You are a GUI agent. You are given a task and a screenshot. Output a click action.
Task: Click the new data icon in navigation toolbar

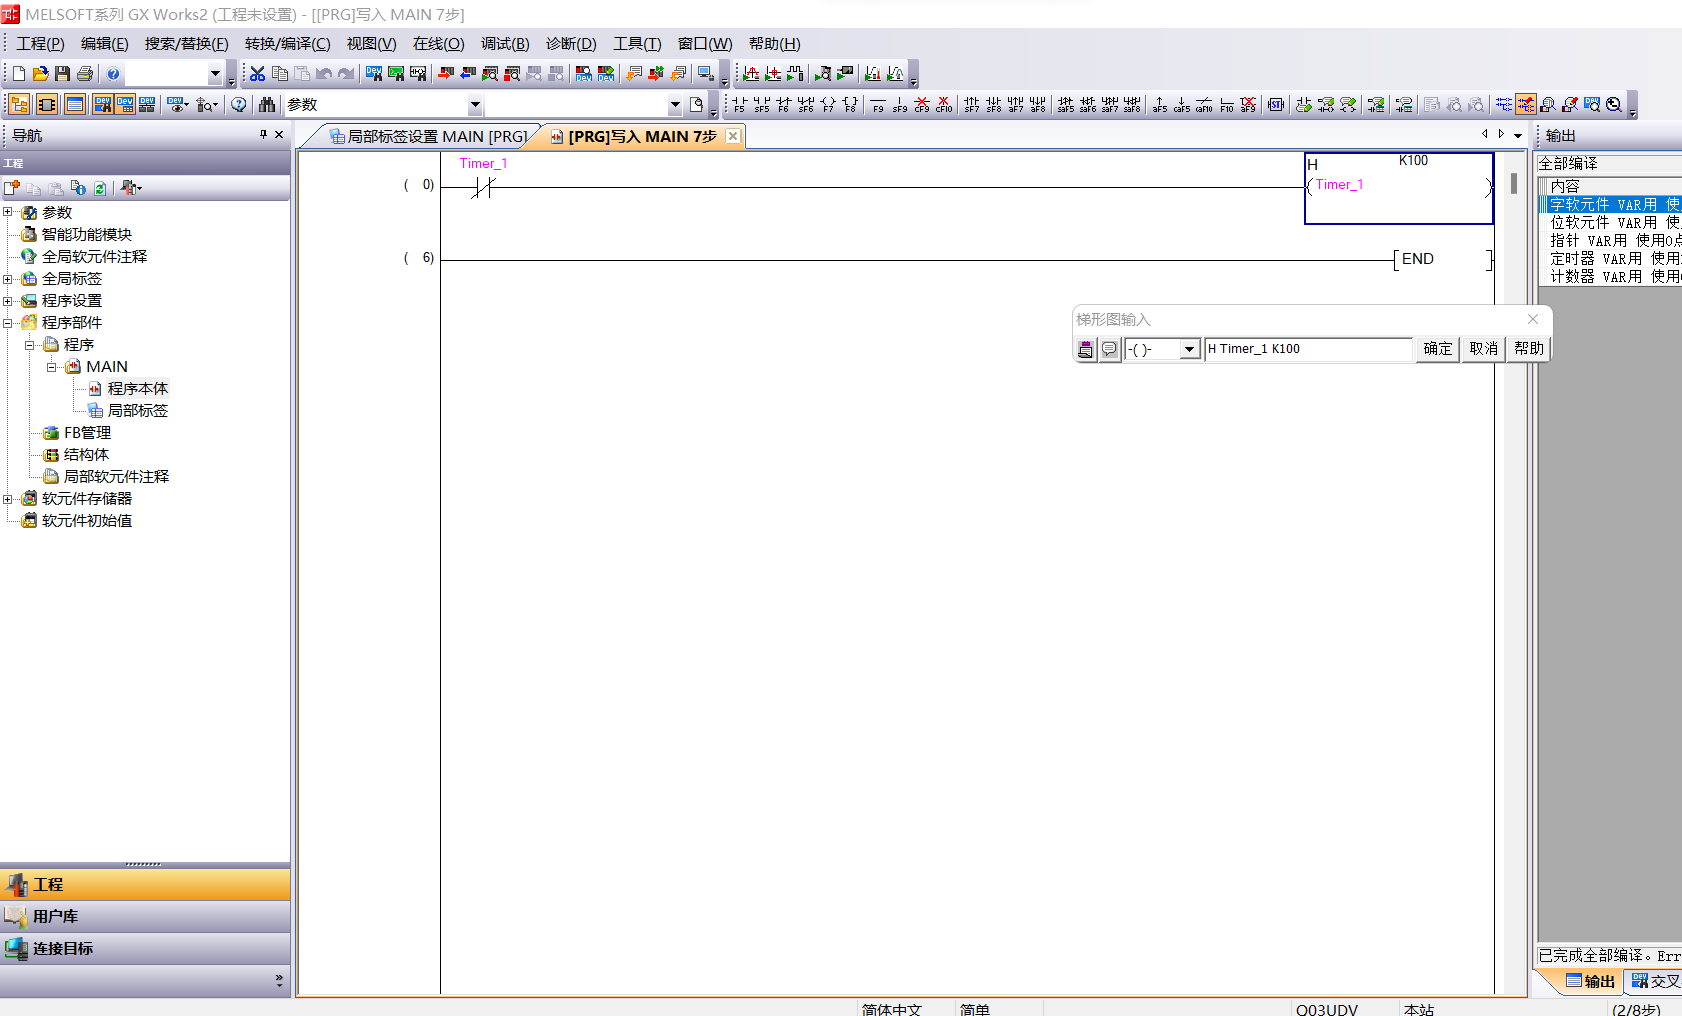(x=12, y=188)
